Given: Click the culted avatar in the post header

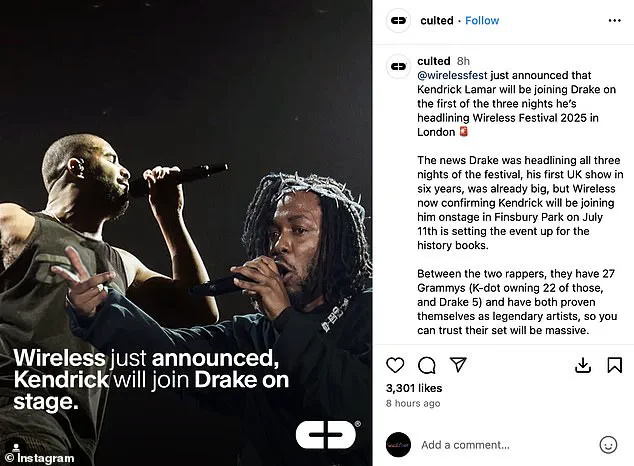Looking at the screenshot, I should (399, 20).
